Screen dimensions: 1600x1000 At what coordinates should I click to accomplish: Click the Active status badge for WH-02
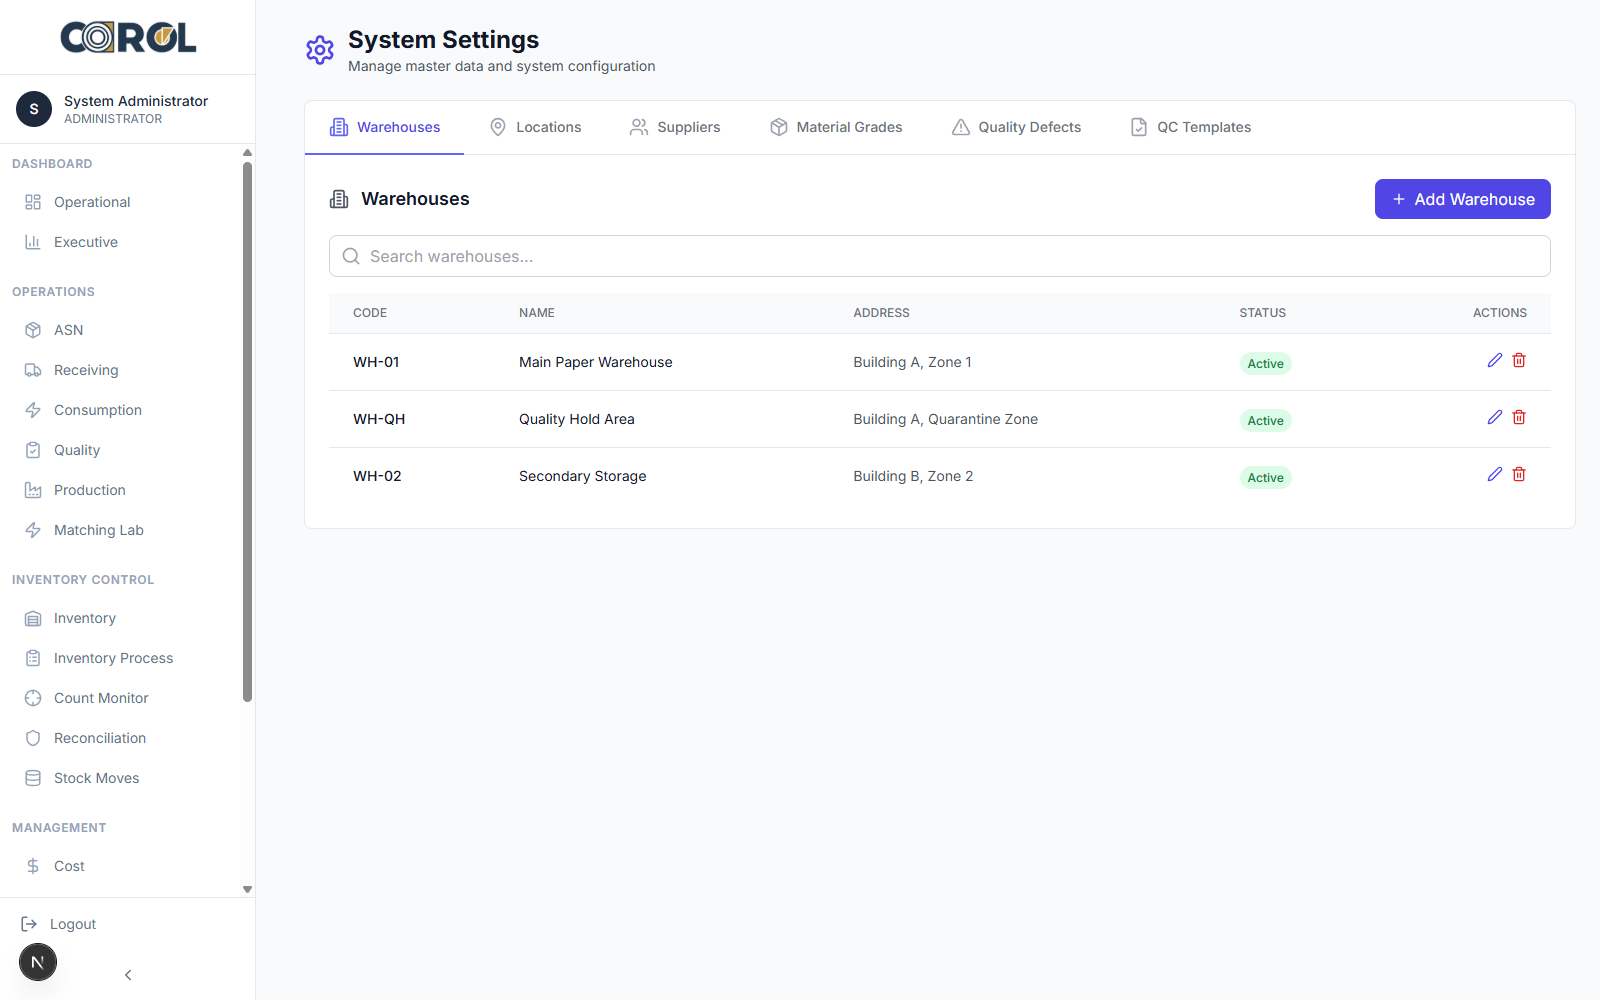(1265, 477)
